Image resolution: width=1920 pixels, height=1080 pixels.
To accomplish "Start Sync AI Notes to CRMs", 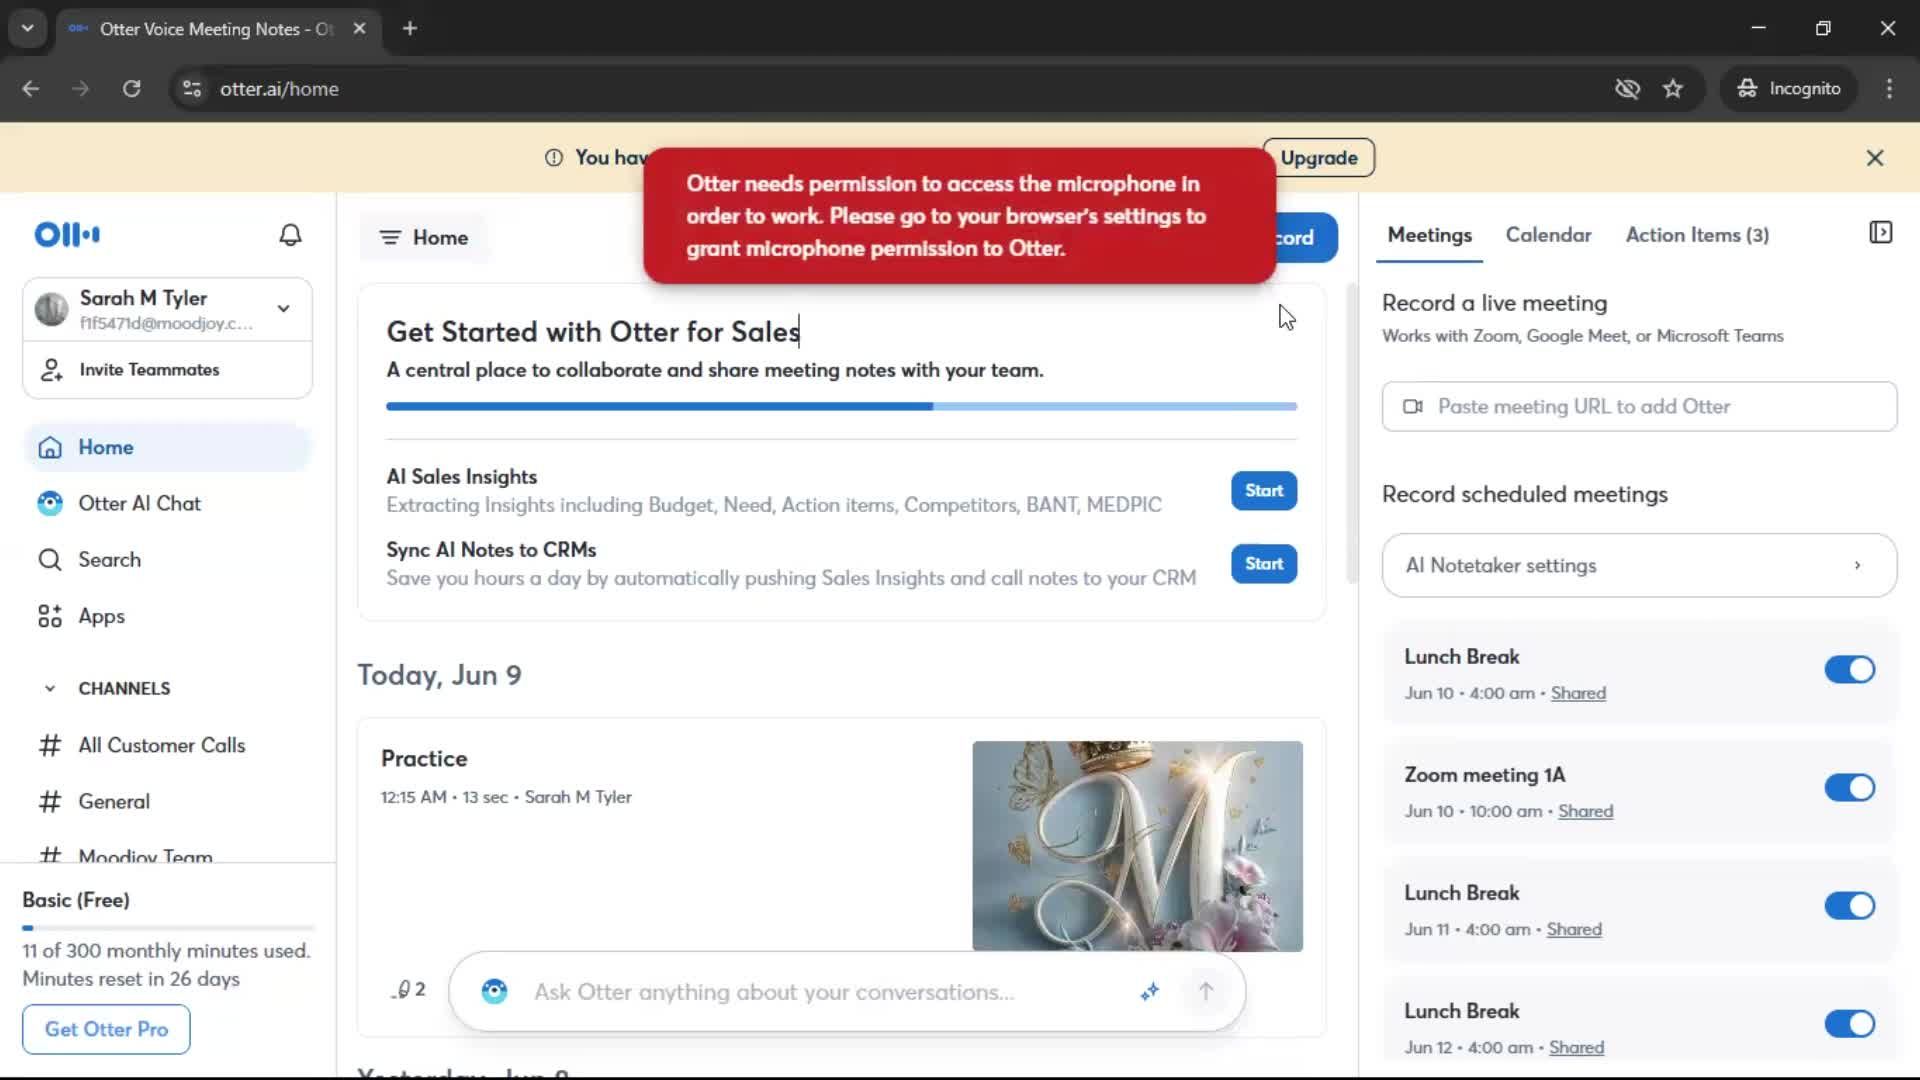I will pos(1264,564).
